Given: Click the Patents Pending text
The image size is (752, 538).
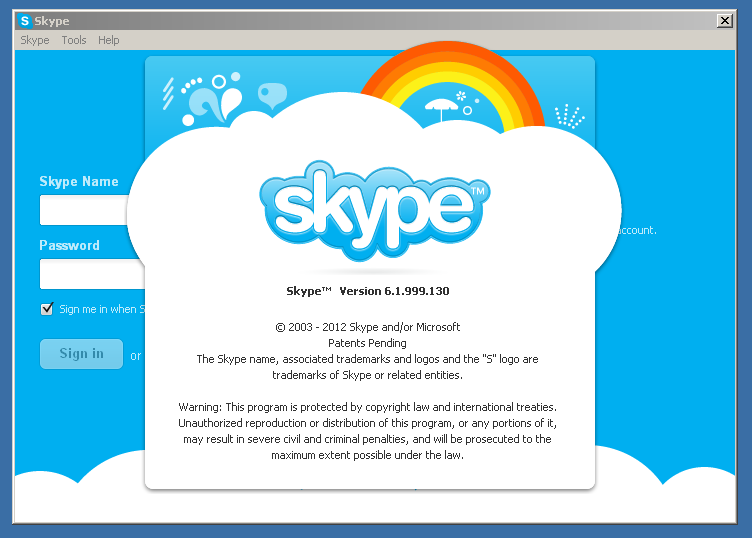Looking at the screenshot, I should [x=367, y=343].
